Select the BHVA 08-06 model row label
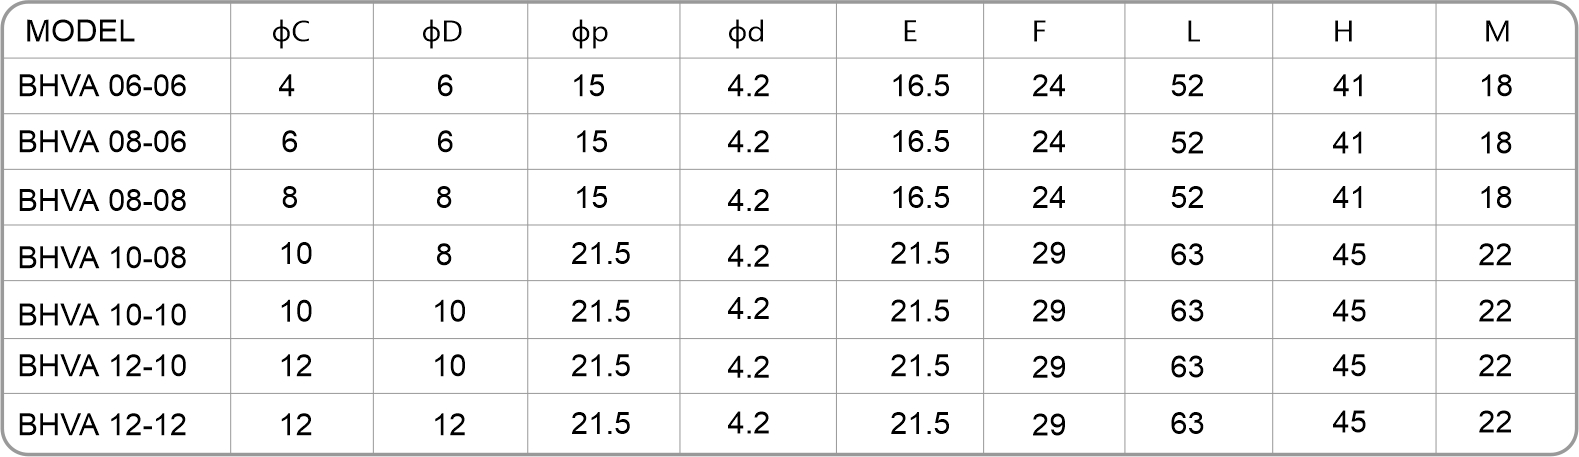The width and height of the screenshot is (1579, 457). click(x=103, y=142)
